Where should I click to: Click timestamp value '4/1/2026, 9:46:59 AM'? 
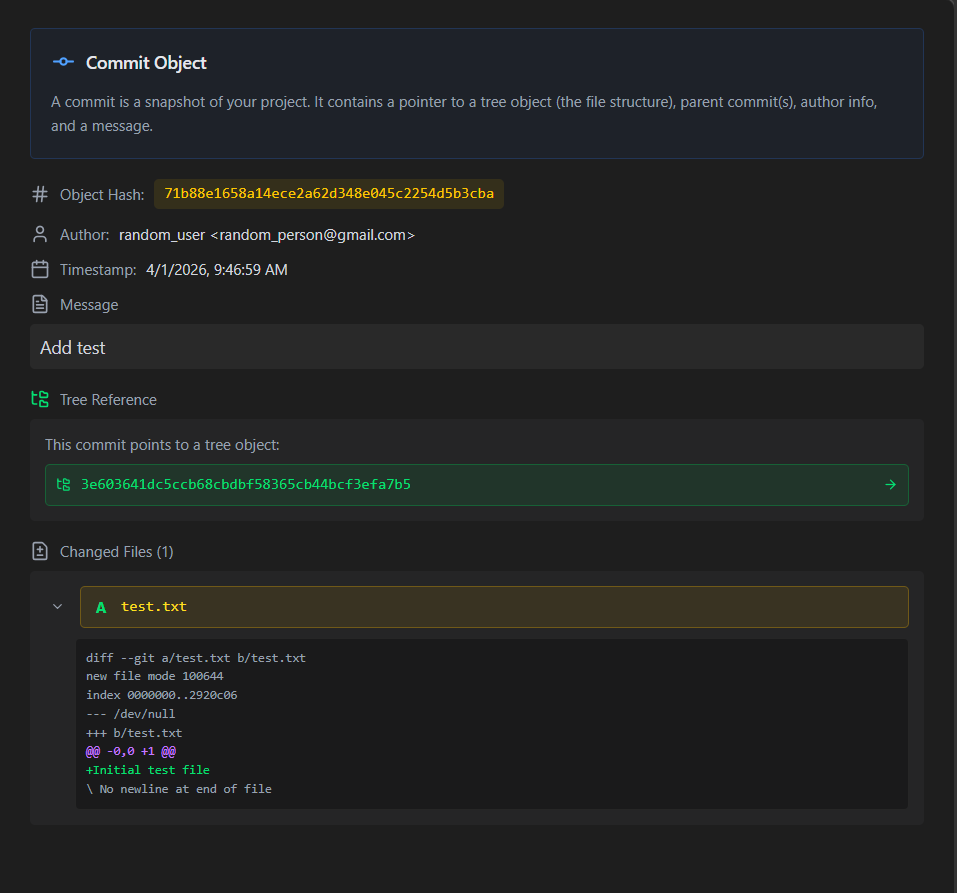pos(217,270)
